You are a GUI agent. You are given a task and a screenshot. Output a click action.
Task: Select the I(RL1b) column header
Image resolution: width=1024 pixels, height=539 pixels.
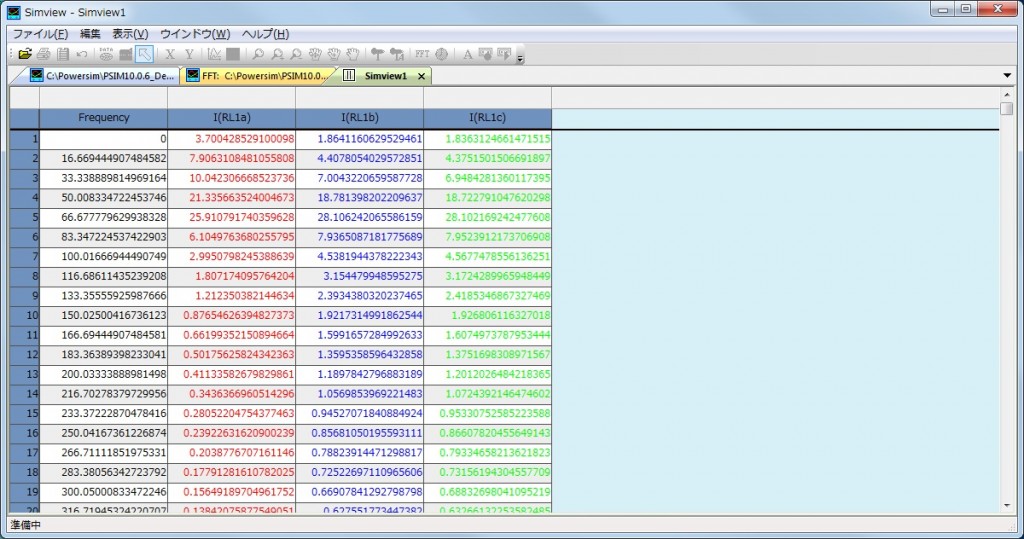point(359,118)
